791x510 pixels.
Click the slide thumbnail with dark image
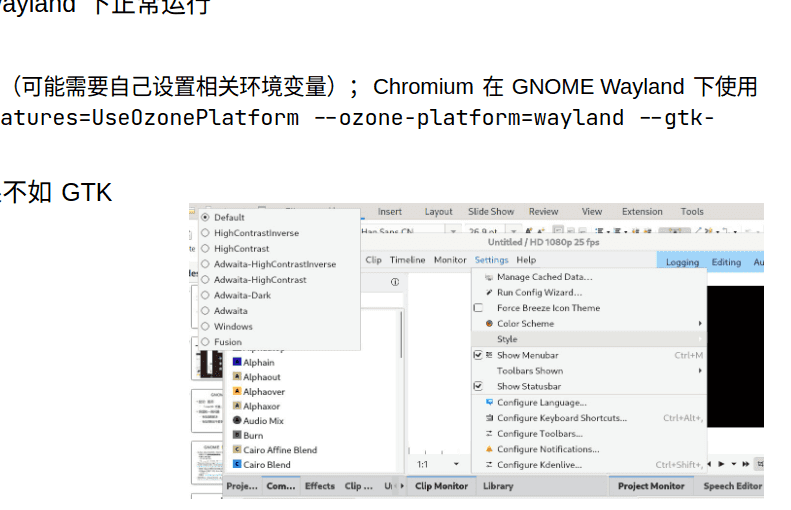pos(208,362)
